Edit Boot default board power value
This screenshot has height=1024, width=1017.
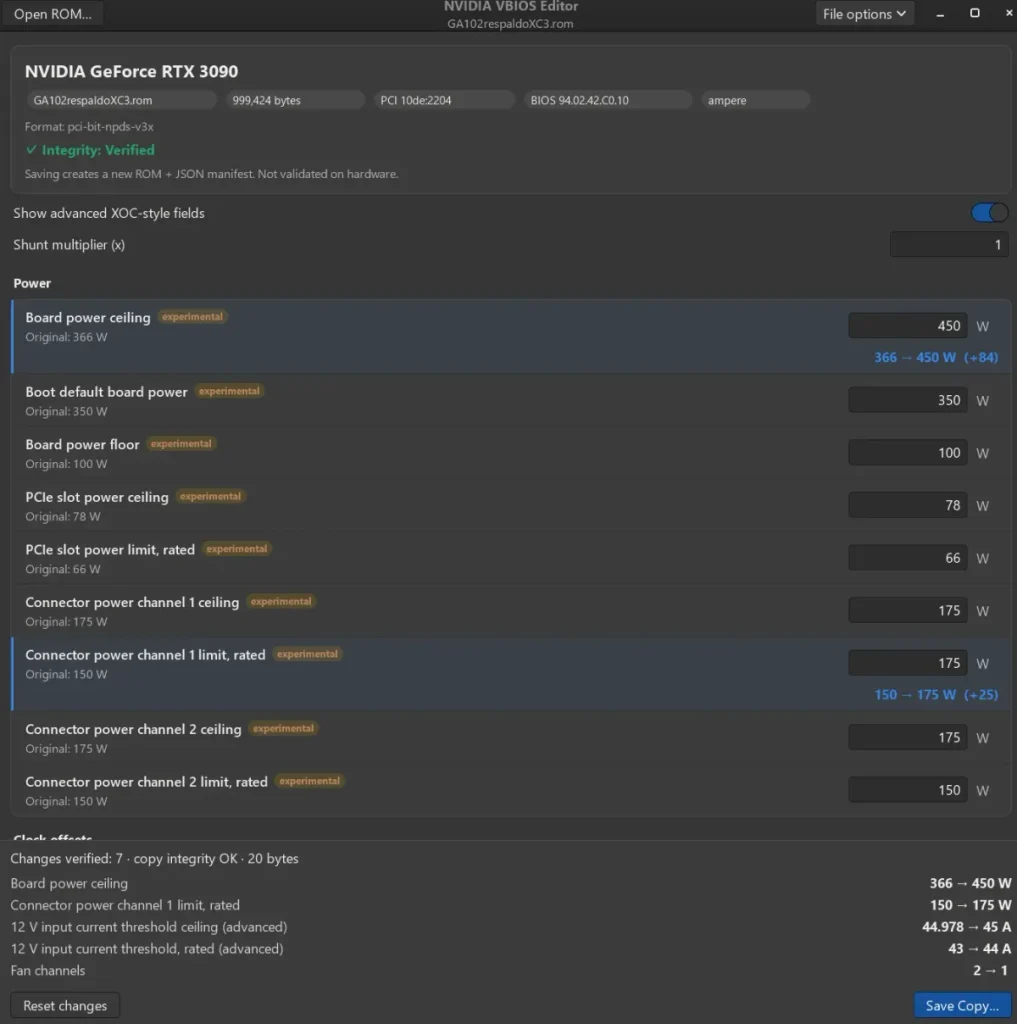(x=907, y=400)
